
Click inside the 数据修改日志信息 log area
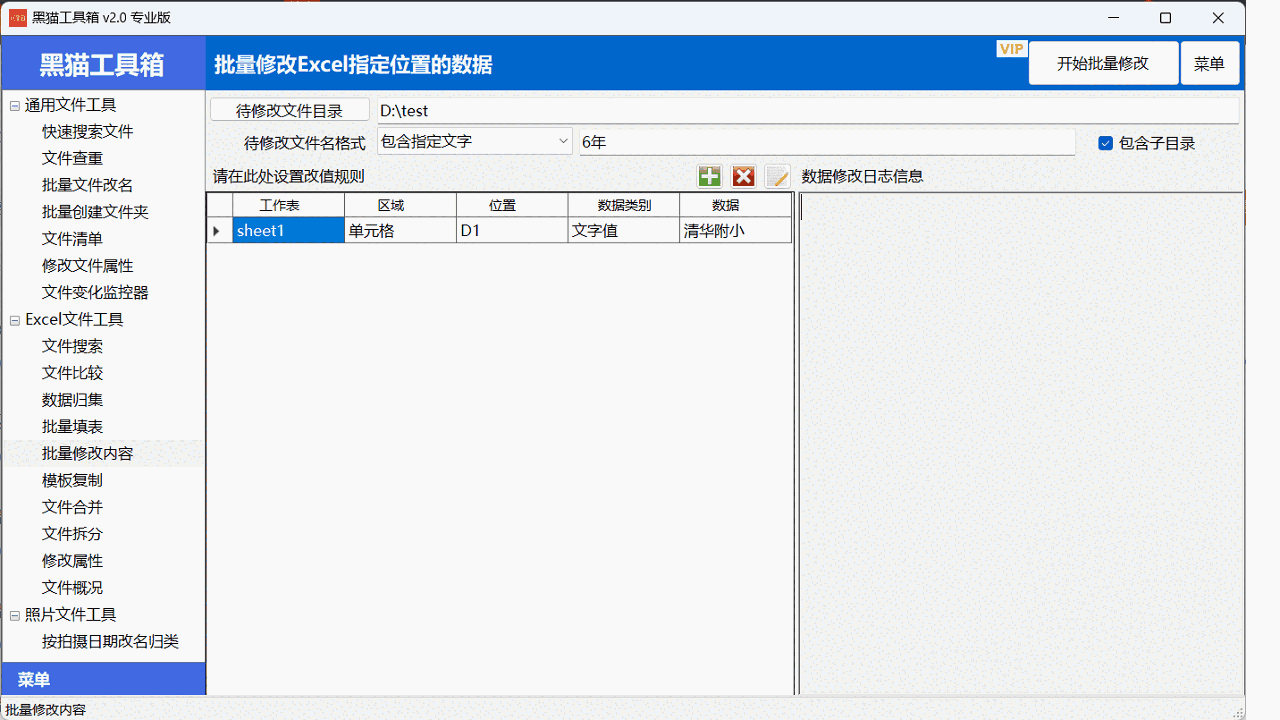pos(1021,443)
